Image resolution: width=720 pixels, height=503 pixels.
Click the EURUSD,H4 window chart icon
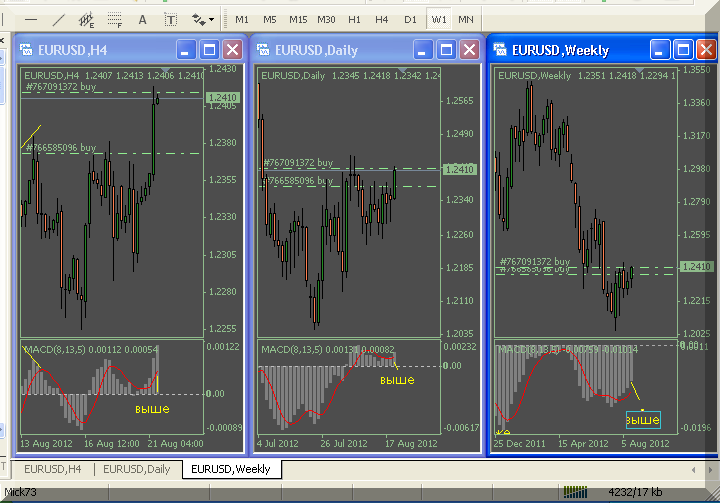click(x=26, y=49)
